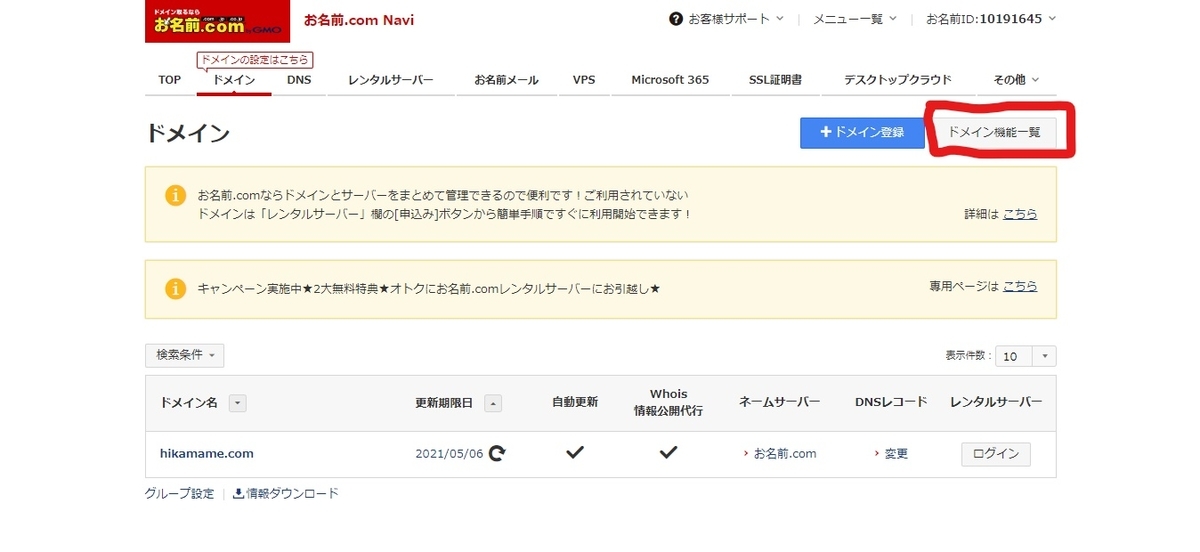Click the 情報ダウンロード link
This screenshot has width=1200, height=552.
292,493
